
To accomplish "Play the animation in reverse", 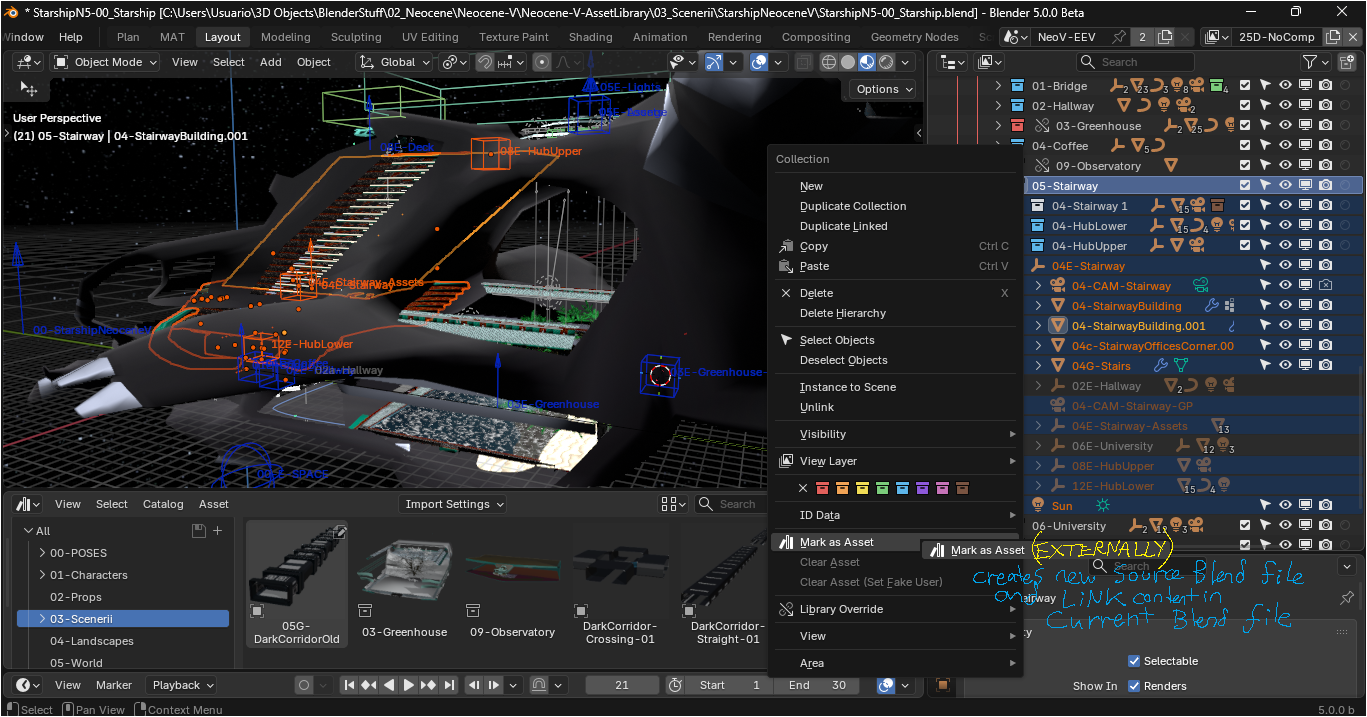I will click(x=389, y=685).
